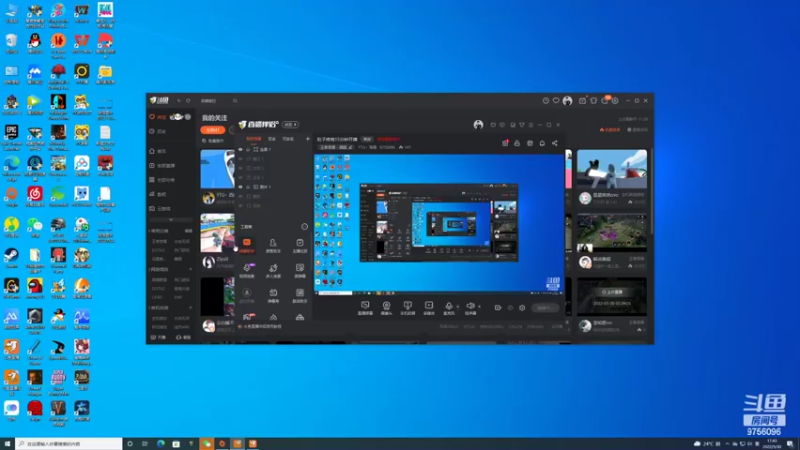Toggle lock on the 图片 1 layer

pyautogui.click(x=248, y=187)
